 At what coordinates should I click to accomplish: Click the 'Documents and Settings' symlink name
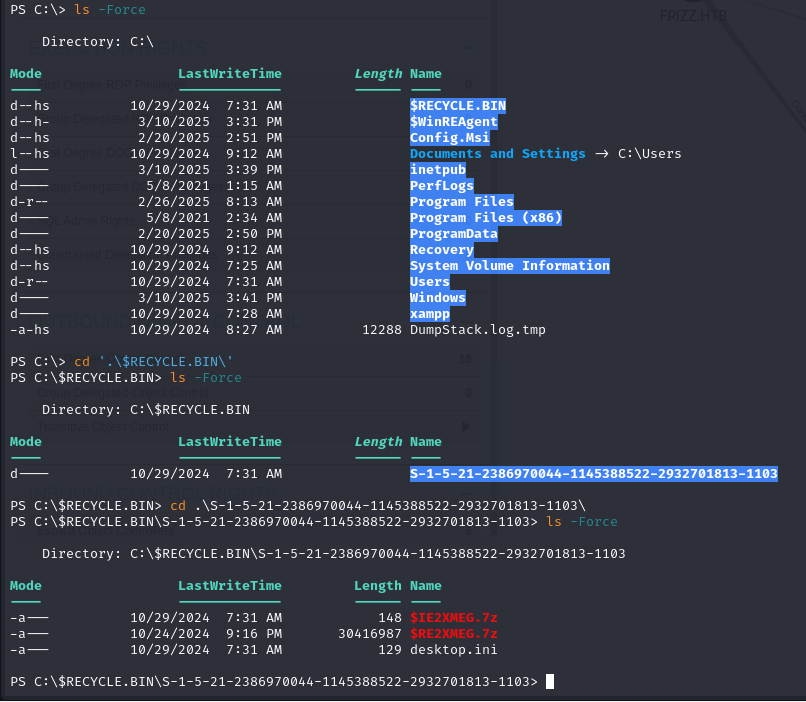(497, 154)
